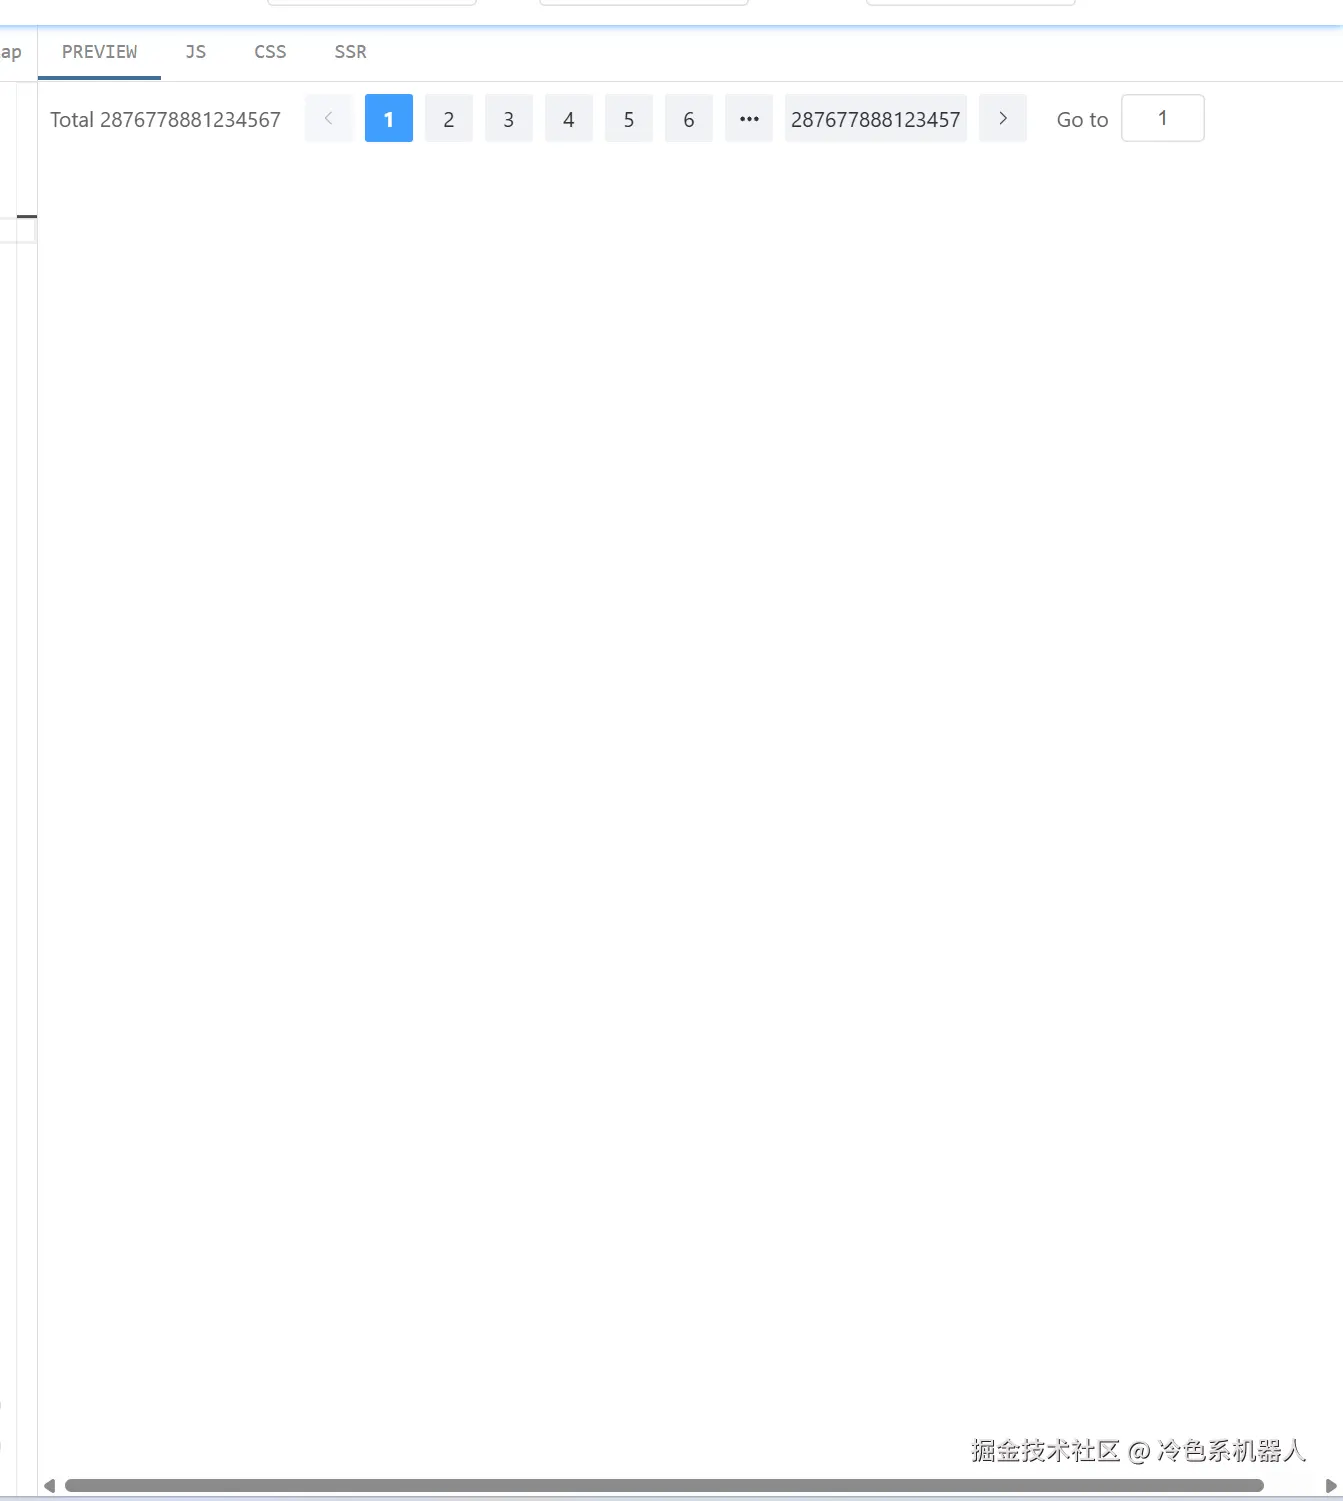Click the horizontal scrollbar thumb
Viewport: 1343px width, 1501px height.
coord(663,1486)
